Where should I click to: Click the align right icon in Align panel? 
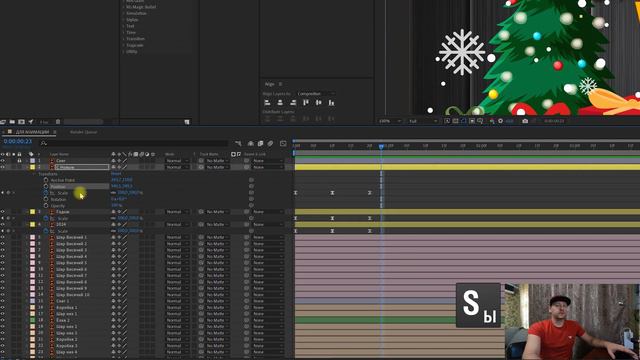pyautogui.click(x=293, y=102)
